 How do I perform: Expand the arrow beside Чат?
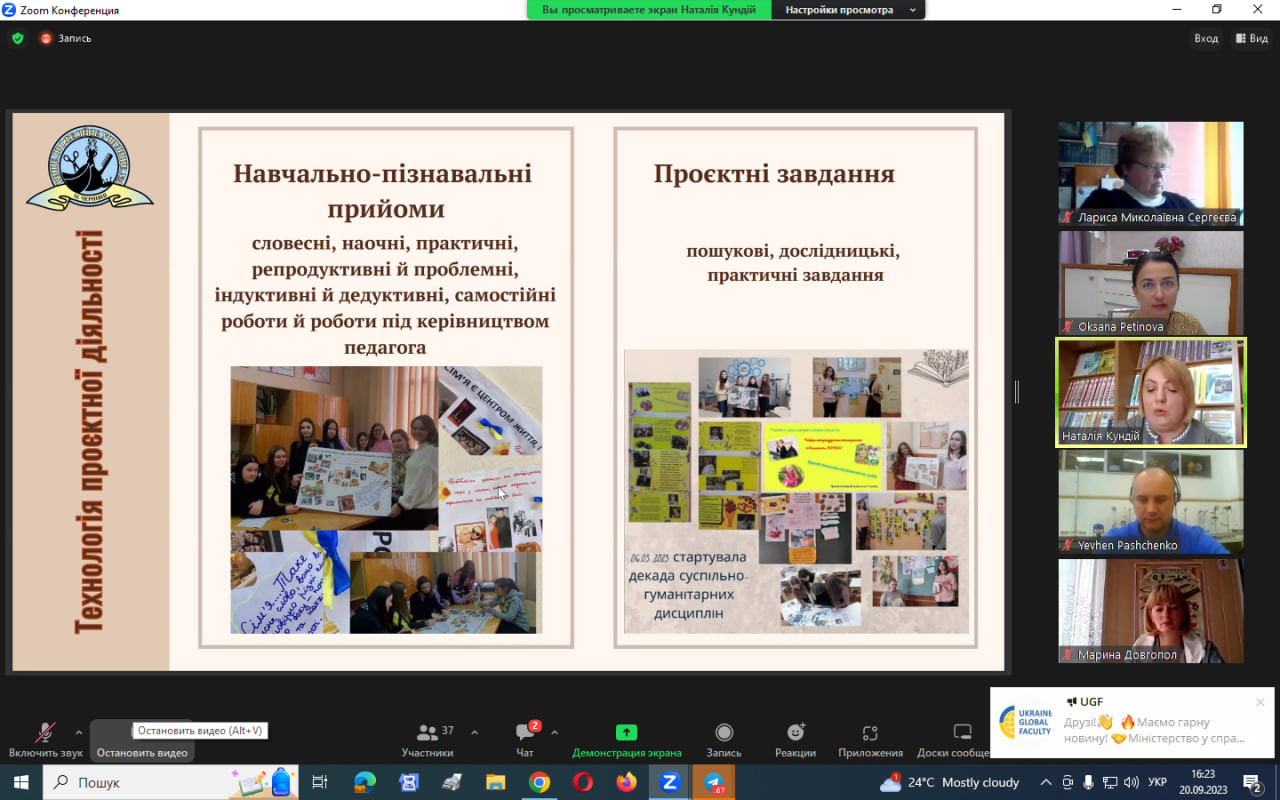click(x=555, y=732)
